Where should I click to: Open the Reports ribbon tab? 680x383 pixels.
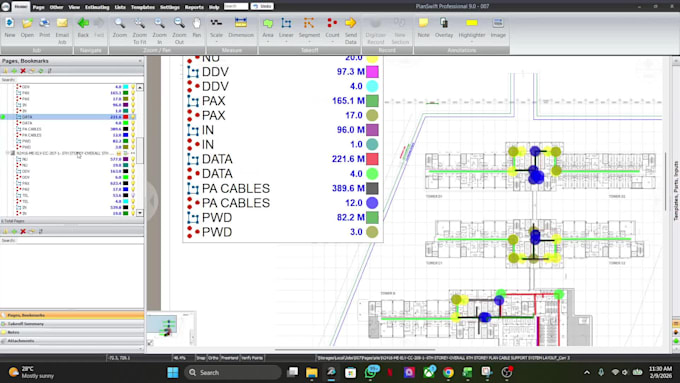194,7
